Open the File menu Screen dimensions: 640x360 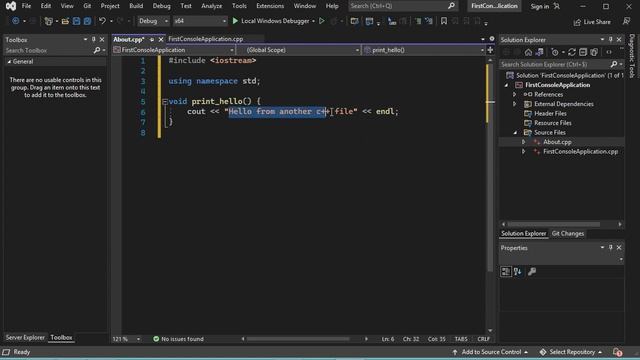(26, 6)
